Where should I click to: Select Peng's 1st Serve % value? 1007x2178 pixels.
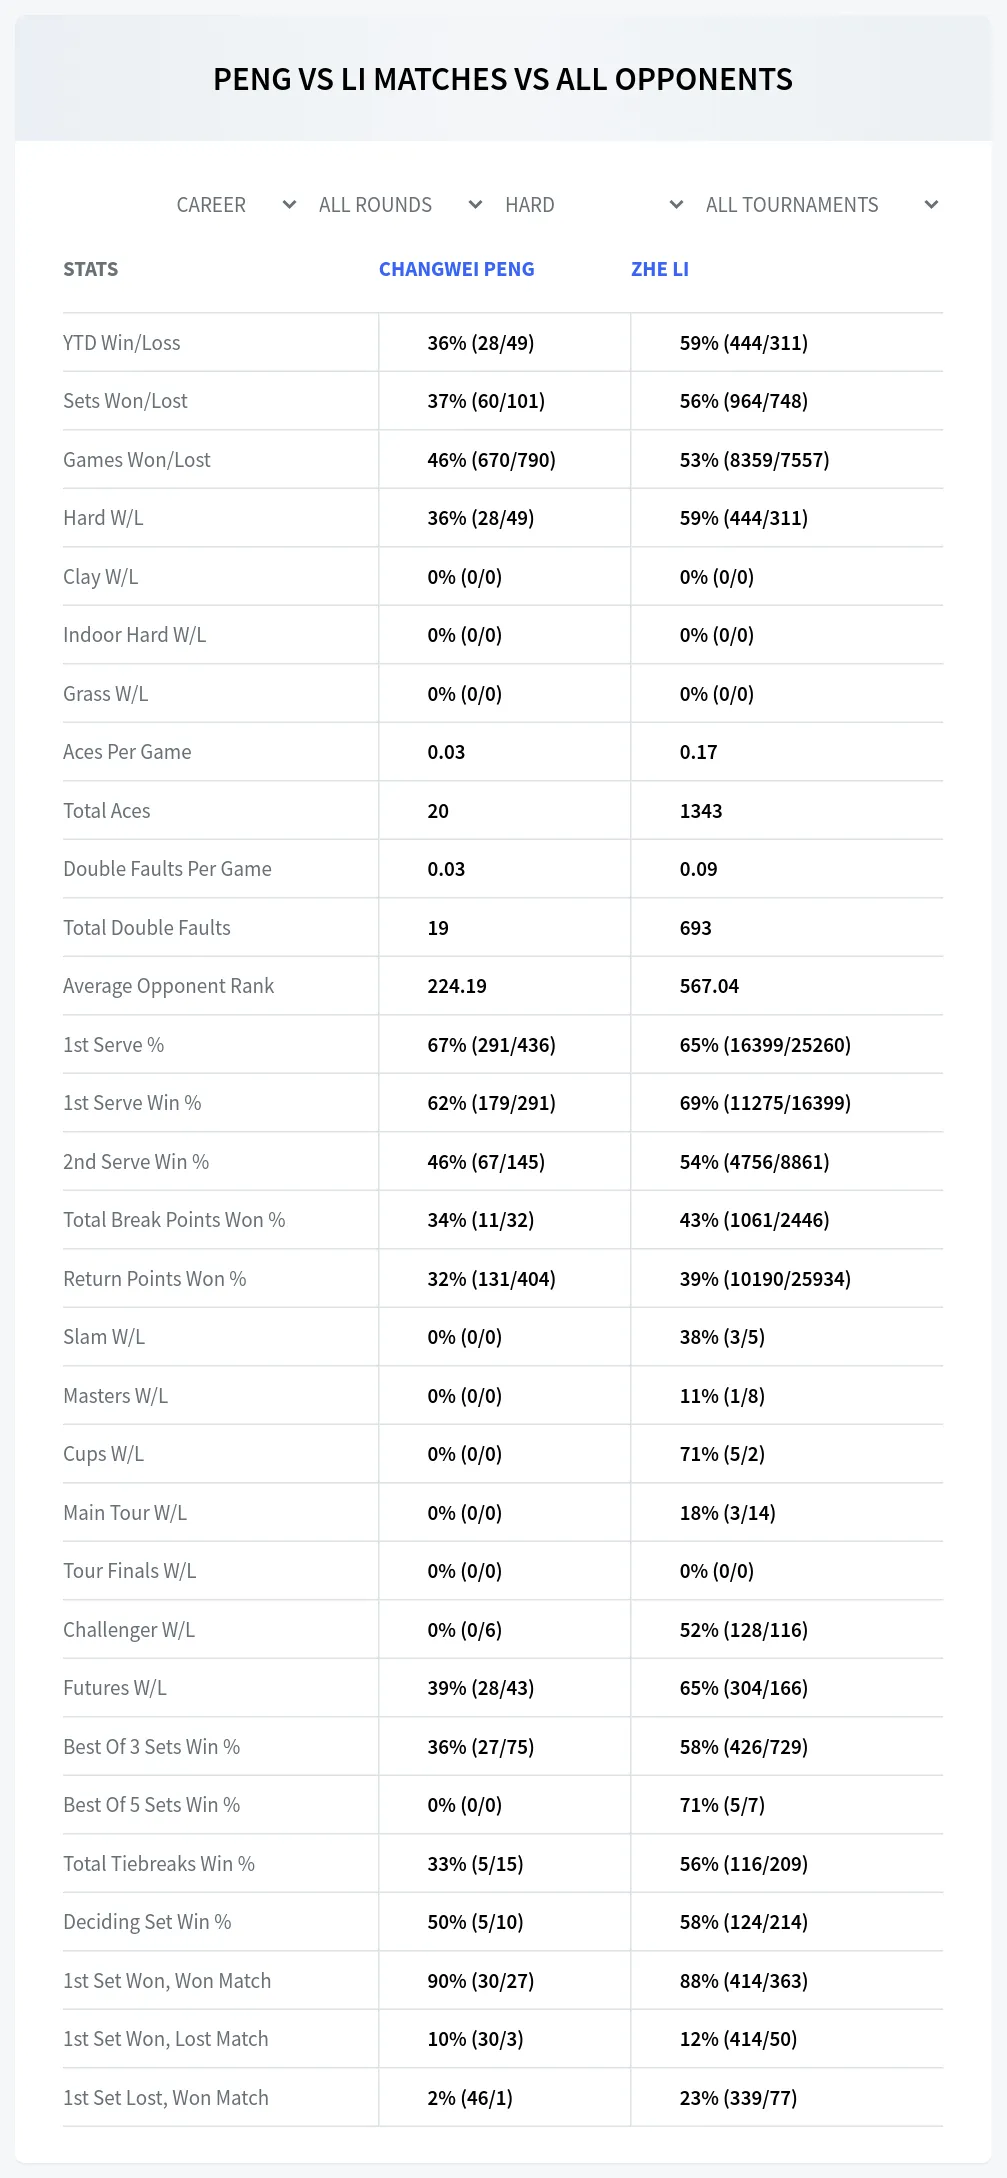491,1045
